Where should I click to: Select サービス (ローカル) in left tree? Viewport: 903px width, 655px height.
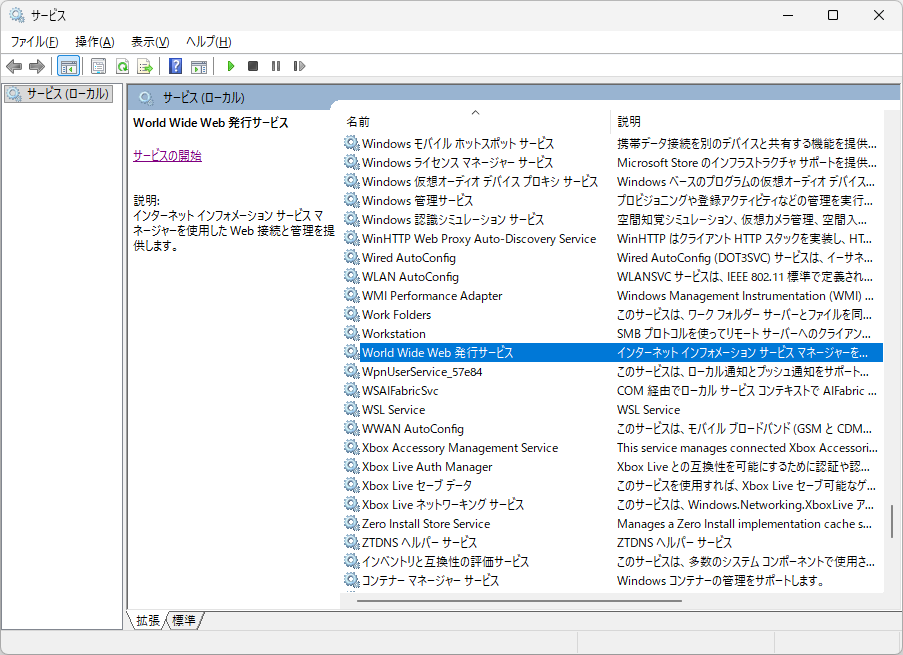coord(59,94)
